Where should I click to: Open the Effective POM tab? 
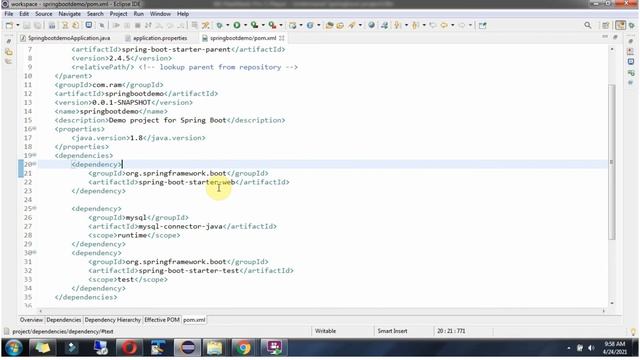162,320
